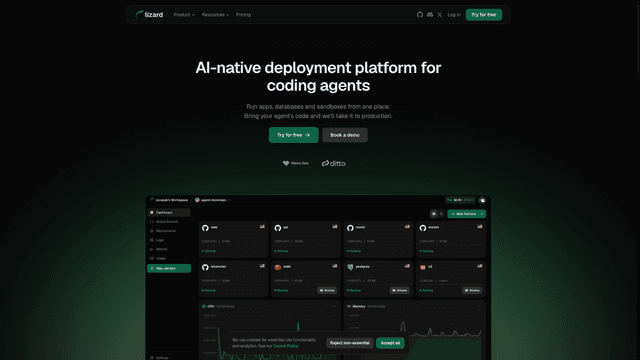Screen dimensions: 640x360
Task: Expand the Memory chart panel chevron
Action: tap(479, 307)
